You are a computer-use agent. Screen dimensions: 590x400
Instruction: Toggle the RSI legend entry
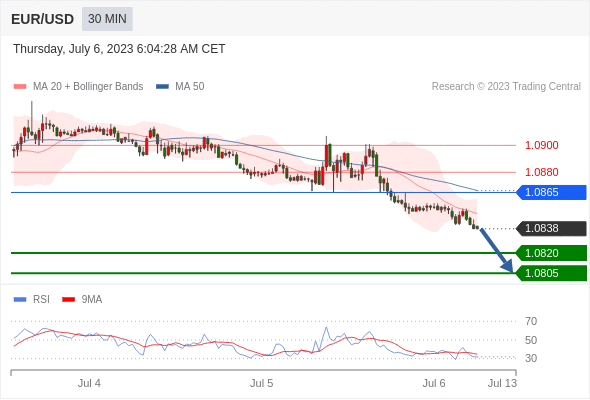[x=32, y=300]
